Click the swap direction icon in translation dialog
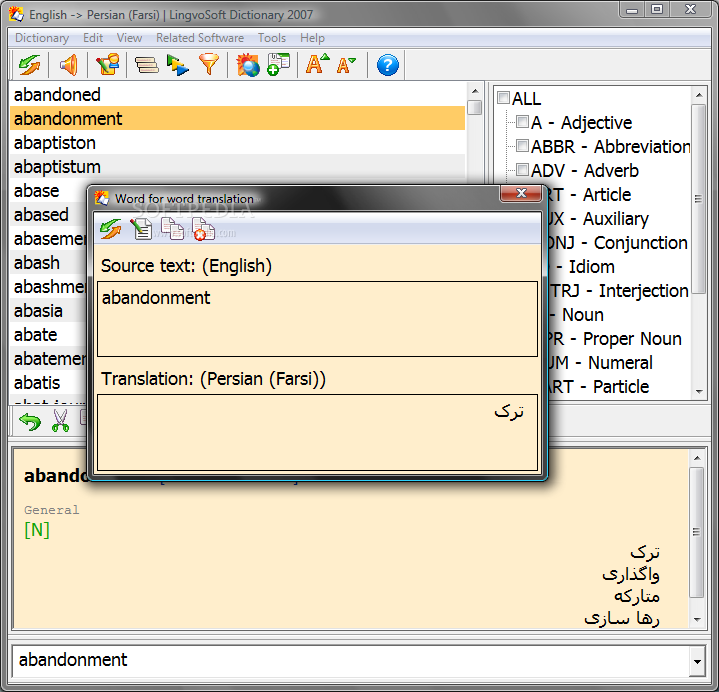The width and height of the screenshot is (719, 692). (x=111, y=228)
